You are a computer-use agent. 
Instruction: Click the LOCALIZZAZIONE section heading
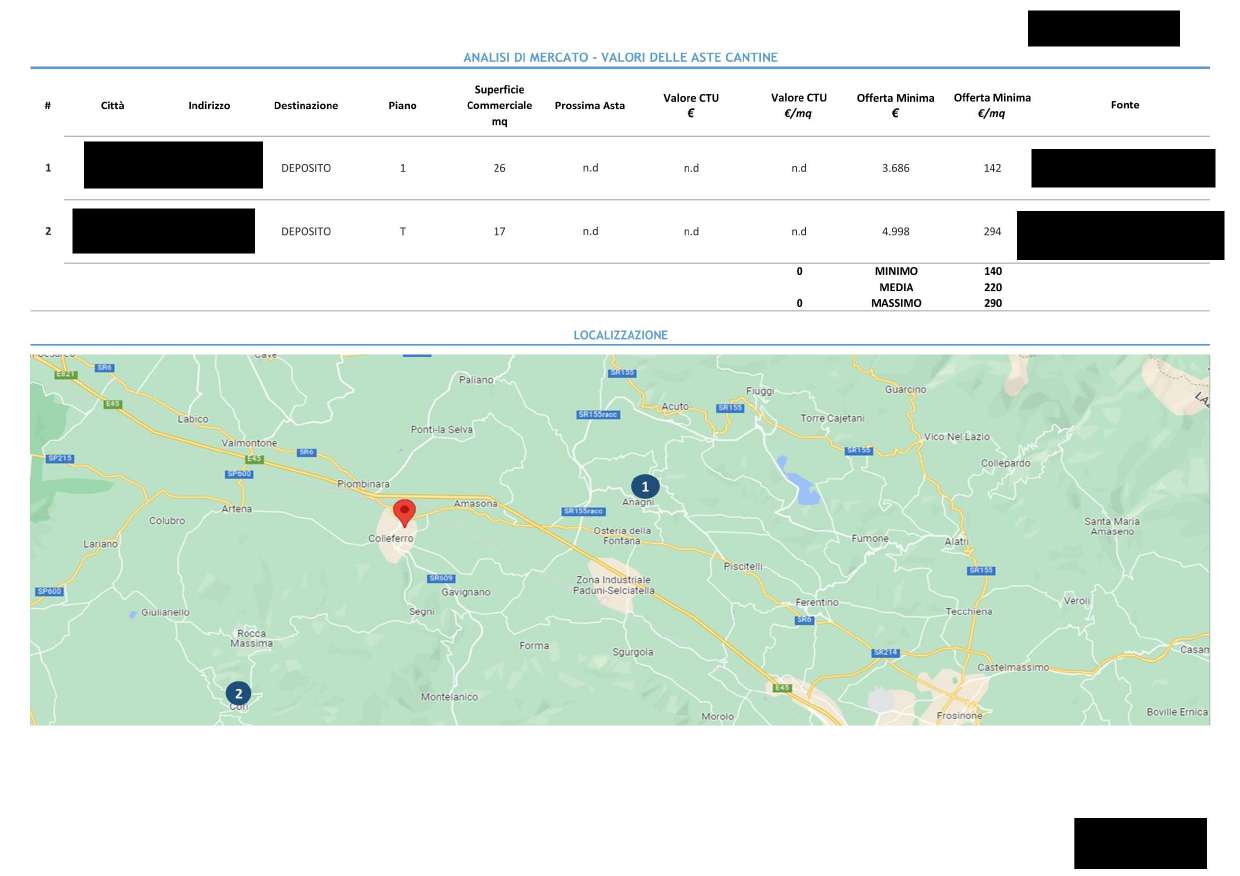coord(620,335)
